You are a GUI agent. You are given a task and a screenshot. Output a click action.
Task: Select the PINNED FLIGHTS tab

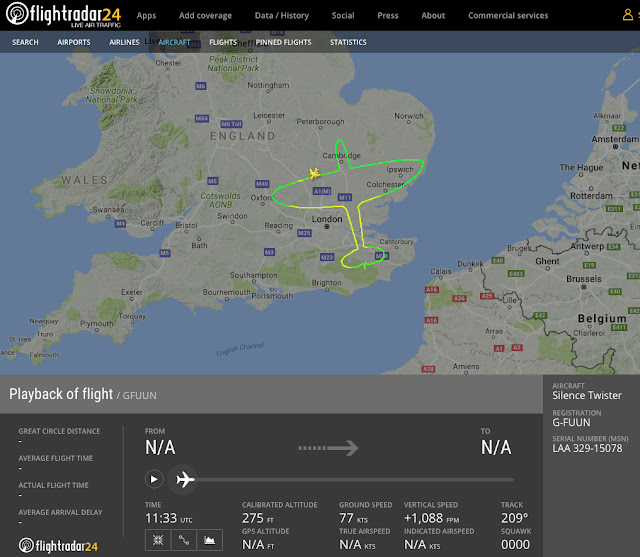(283, 42)
